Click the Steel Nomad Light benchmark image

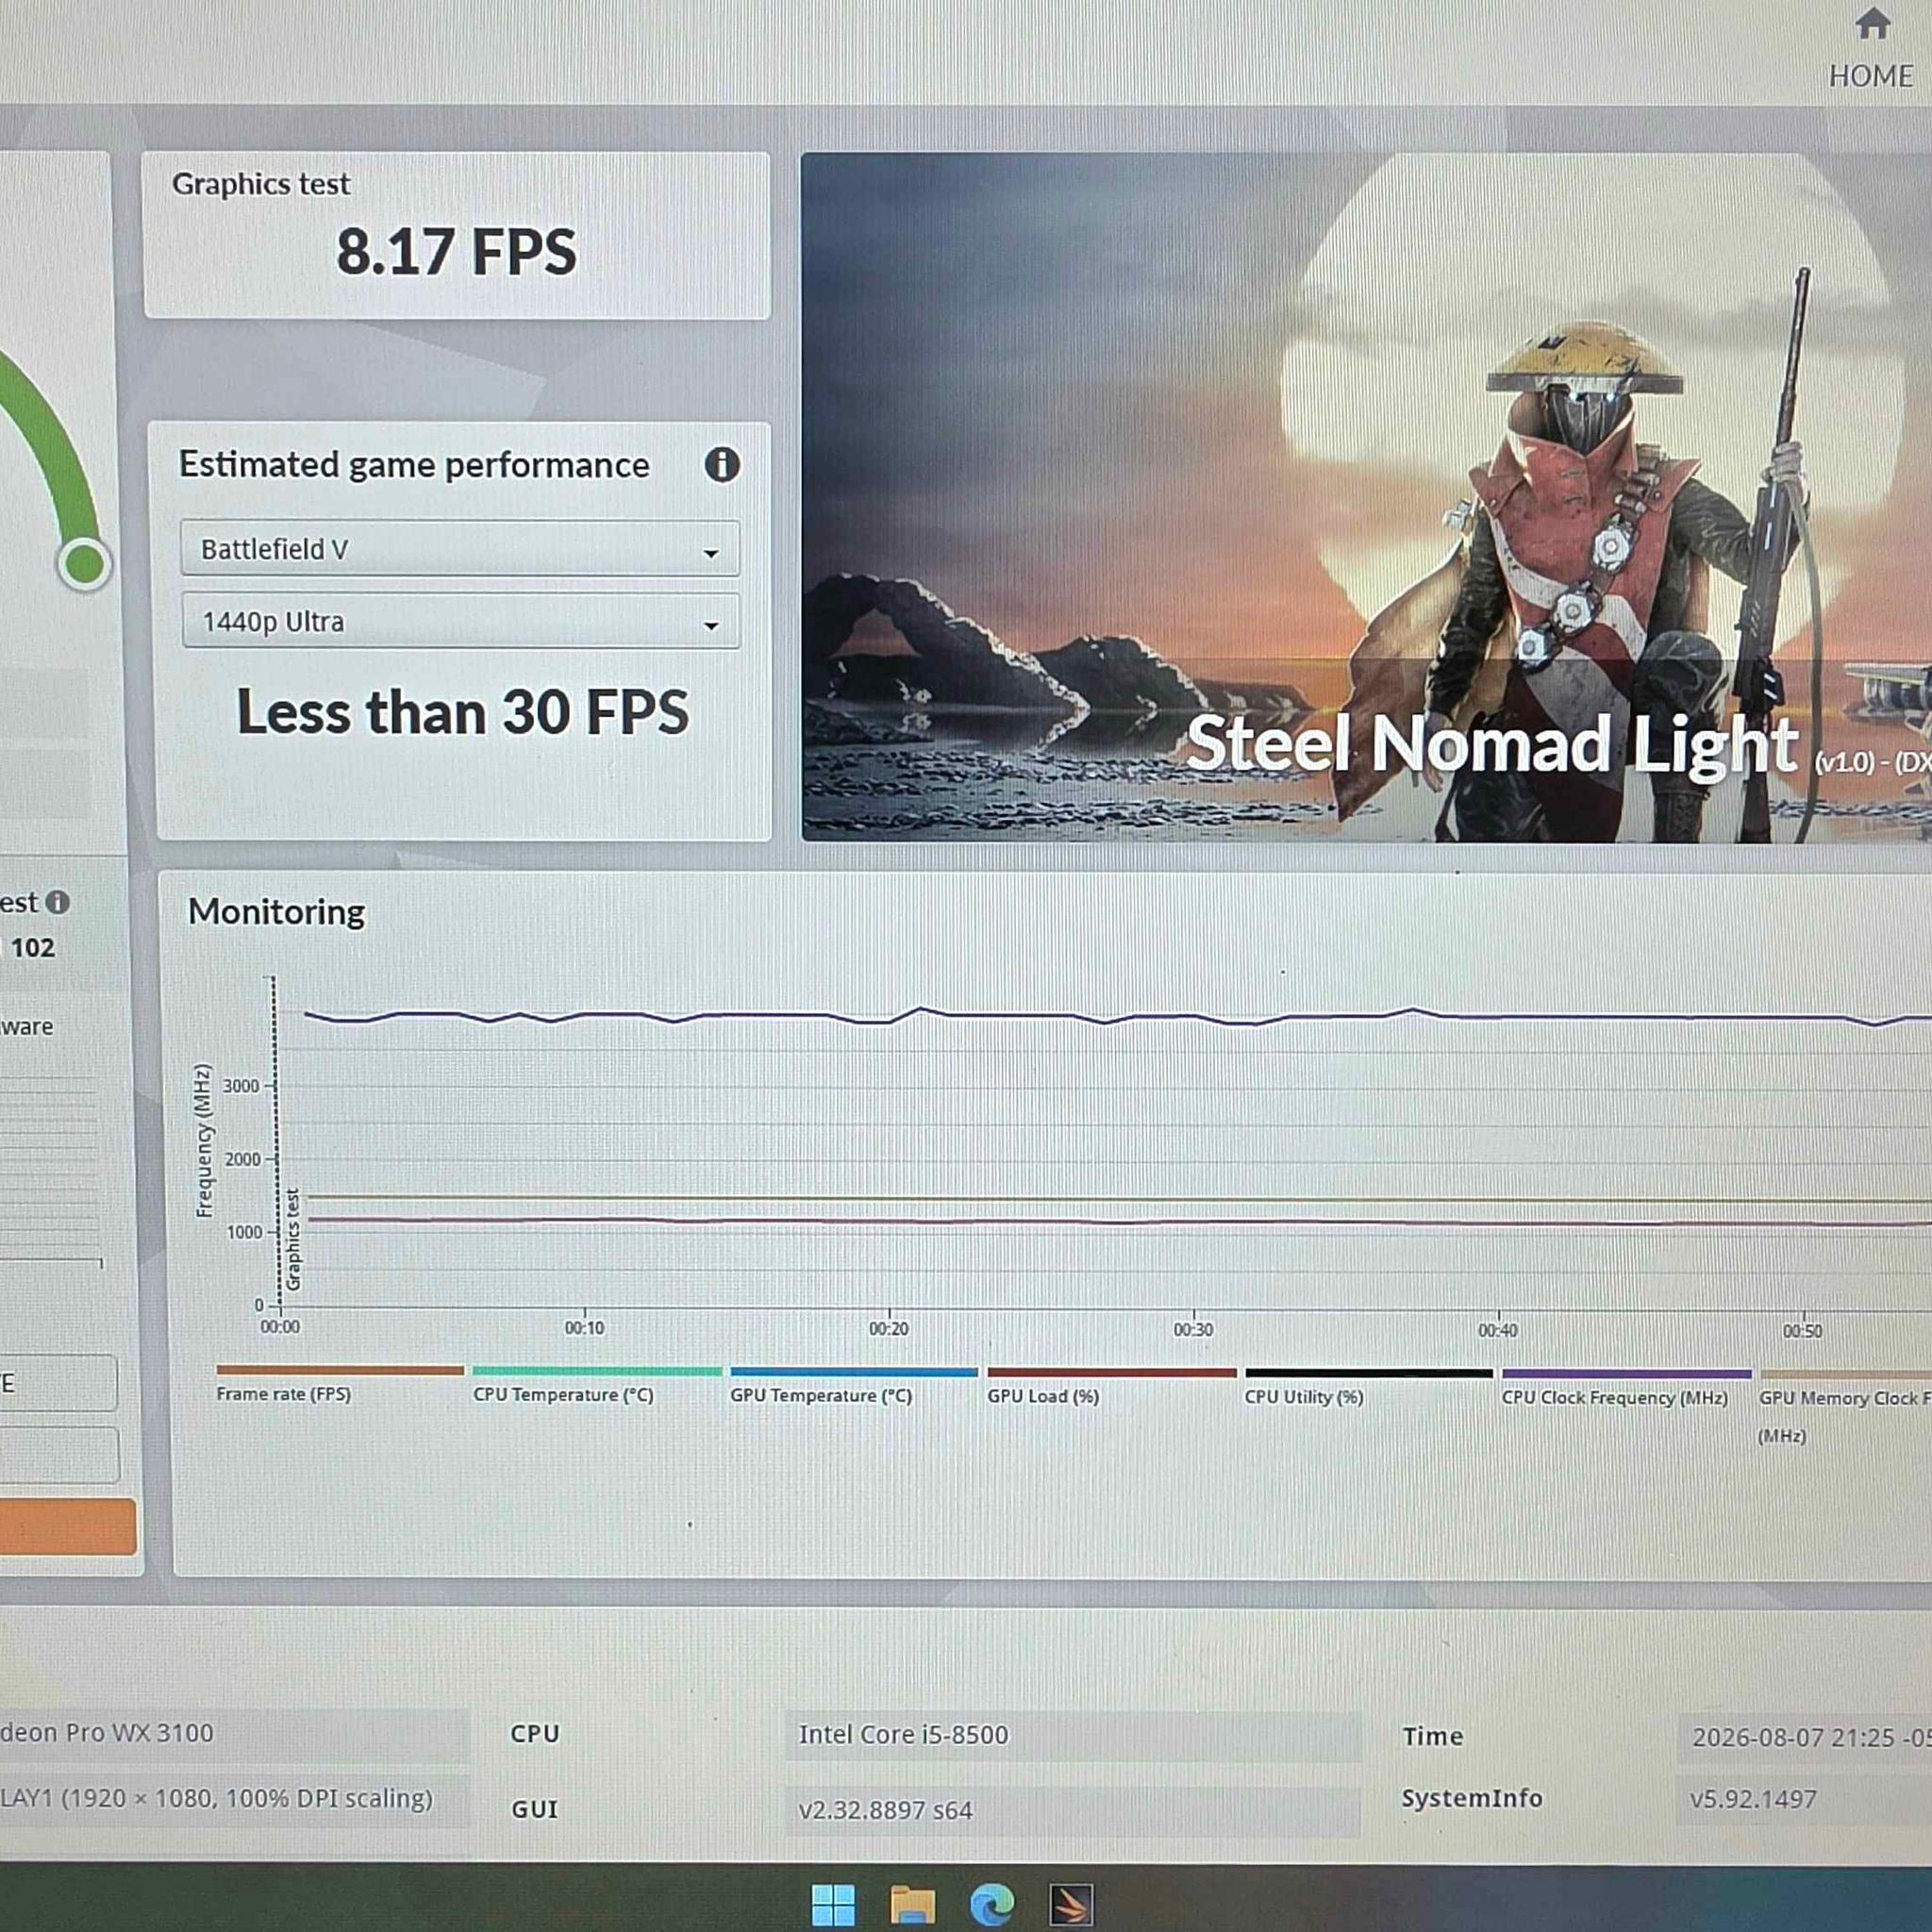click(1366, 497)
